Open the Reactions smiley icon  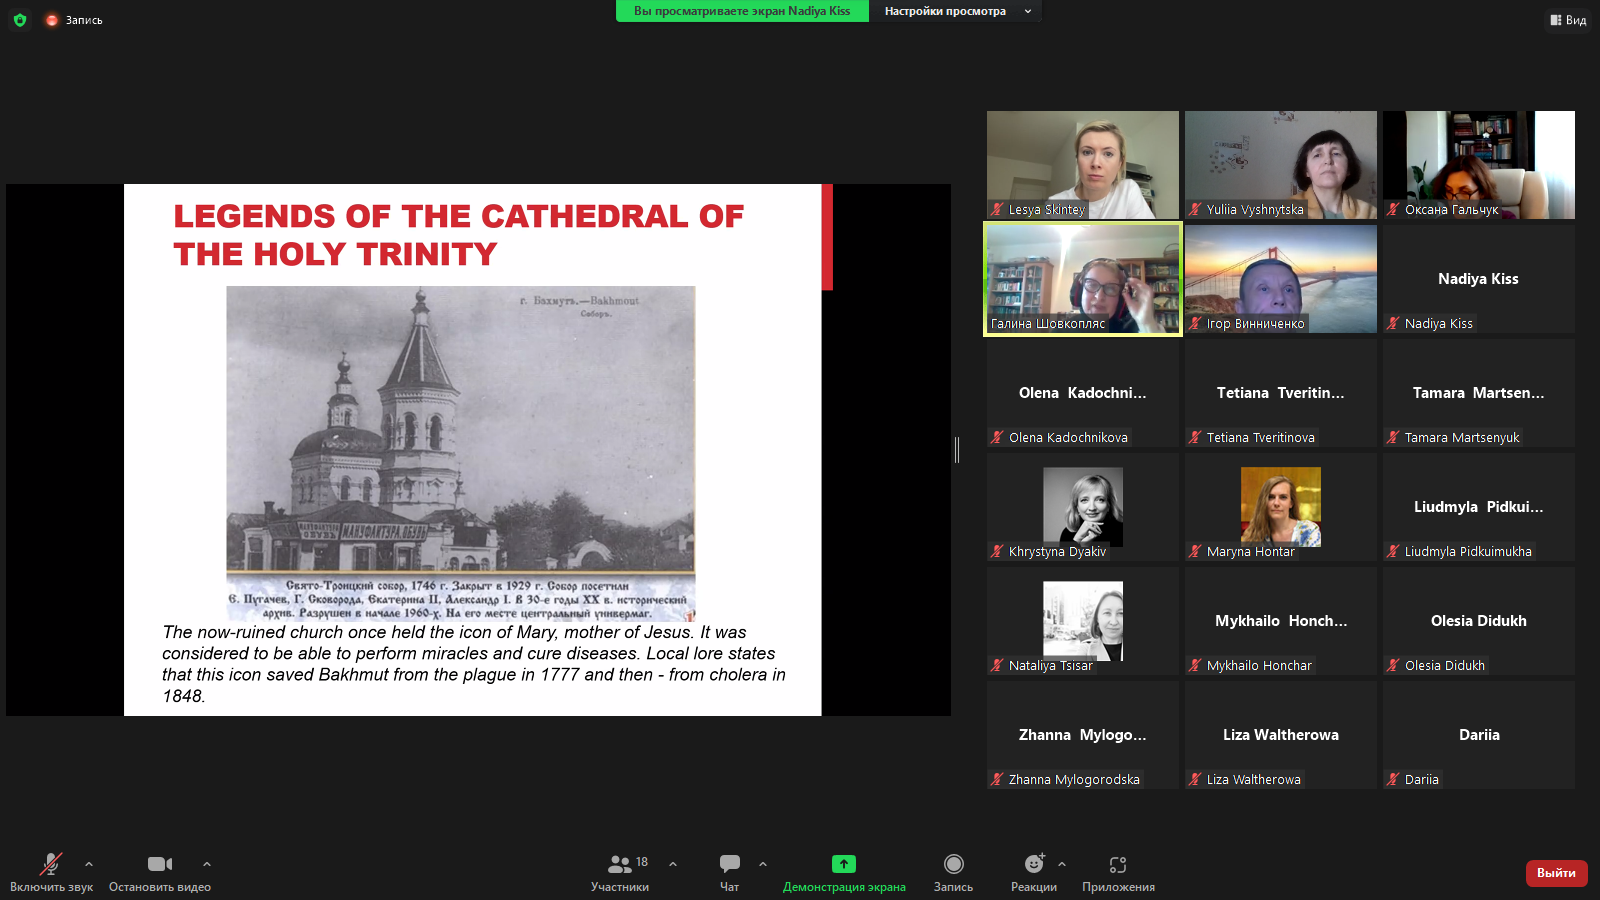1034,864
